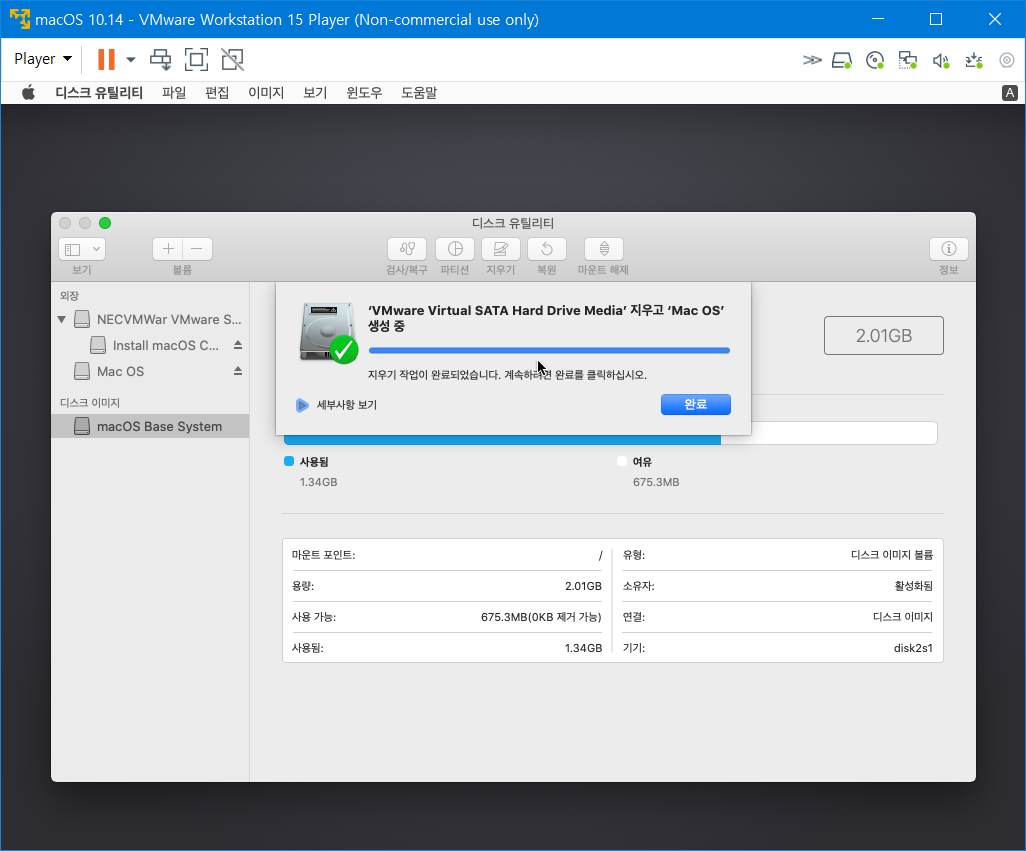1026x851 pixels.
Task: Click the 마운트 해제 unmount icon
Action: click(603, 249)
